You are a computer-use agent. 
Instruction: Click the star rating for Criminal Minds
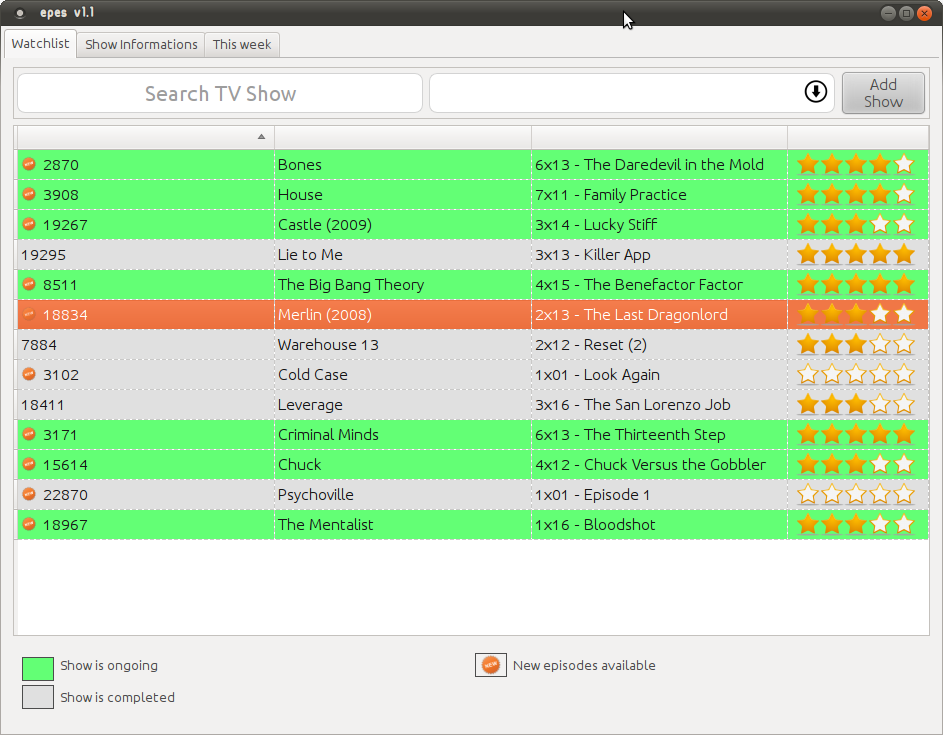855,434
